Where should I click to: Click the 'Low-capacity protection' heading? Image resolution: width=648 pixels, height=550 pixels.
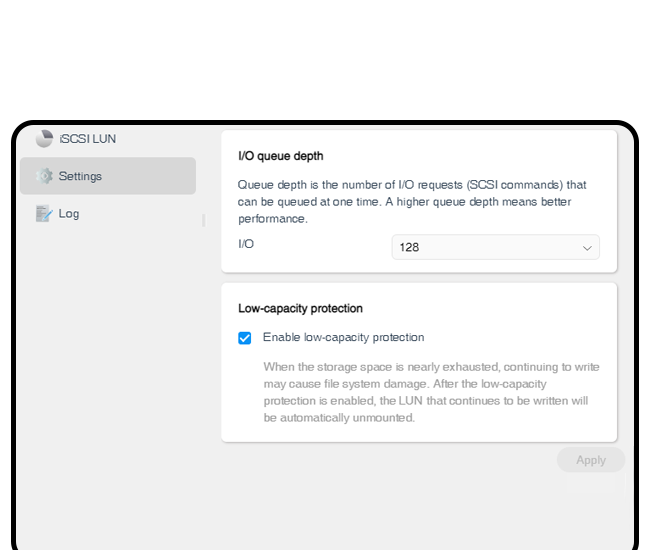point(300,308)
